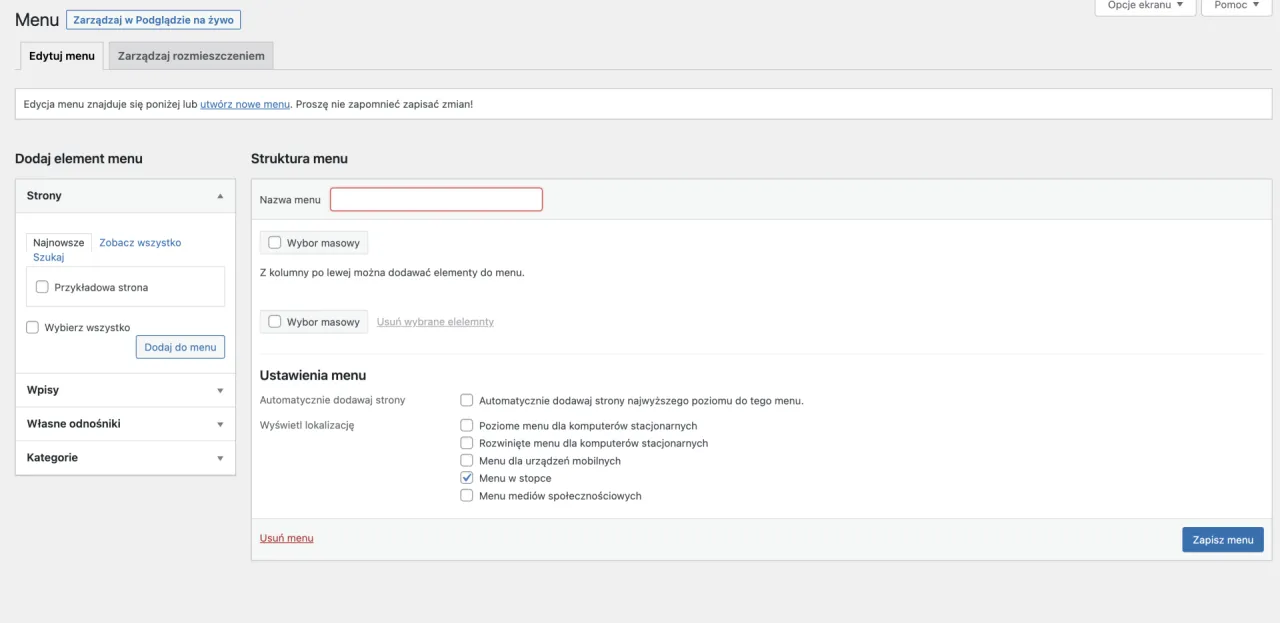Collapse the Strony panel arrow
This screenshot has height=623, width=1280.
tap(220, 196)
